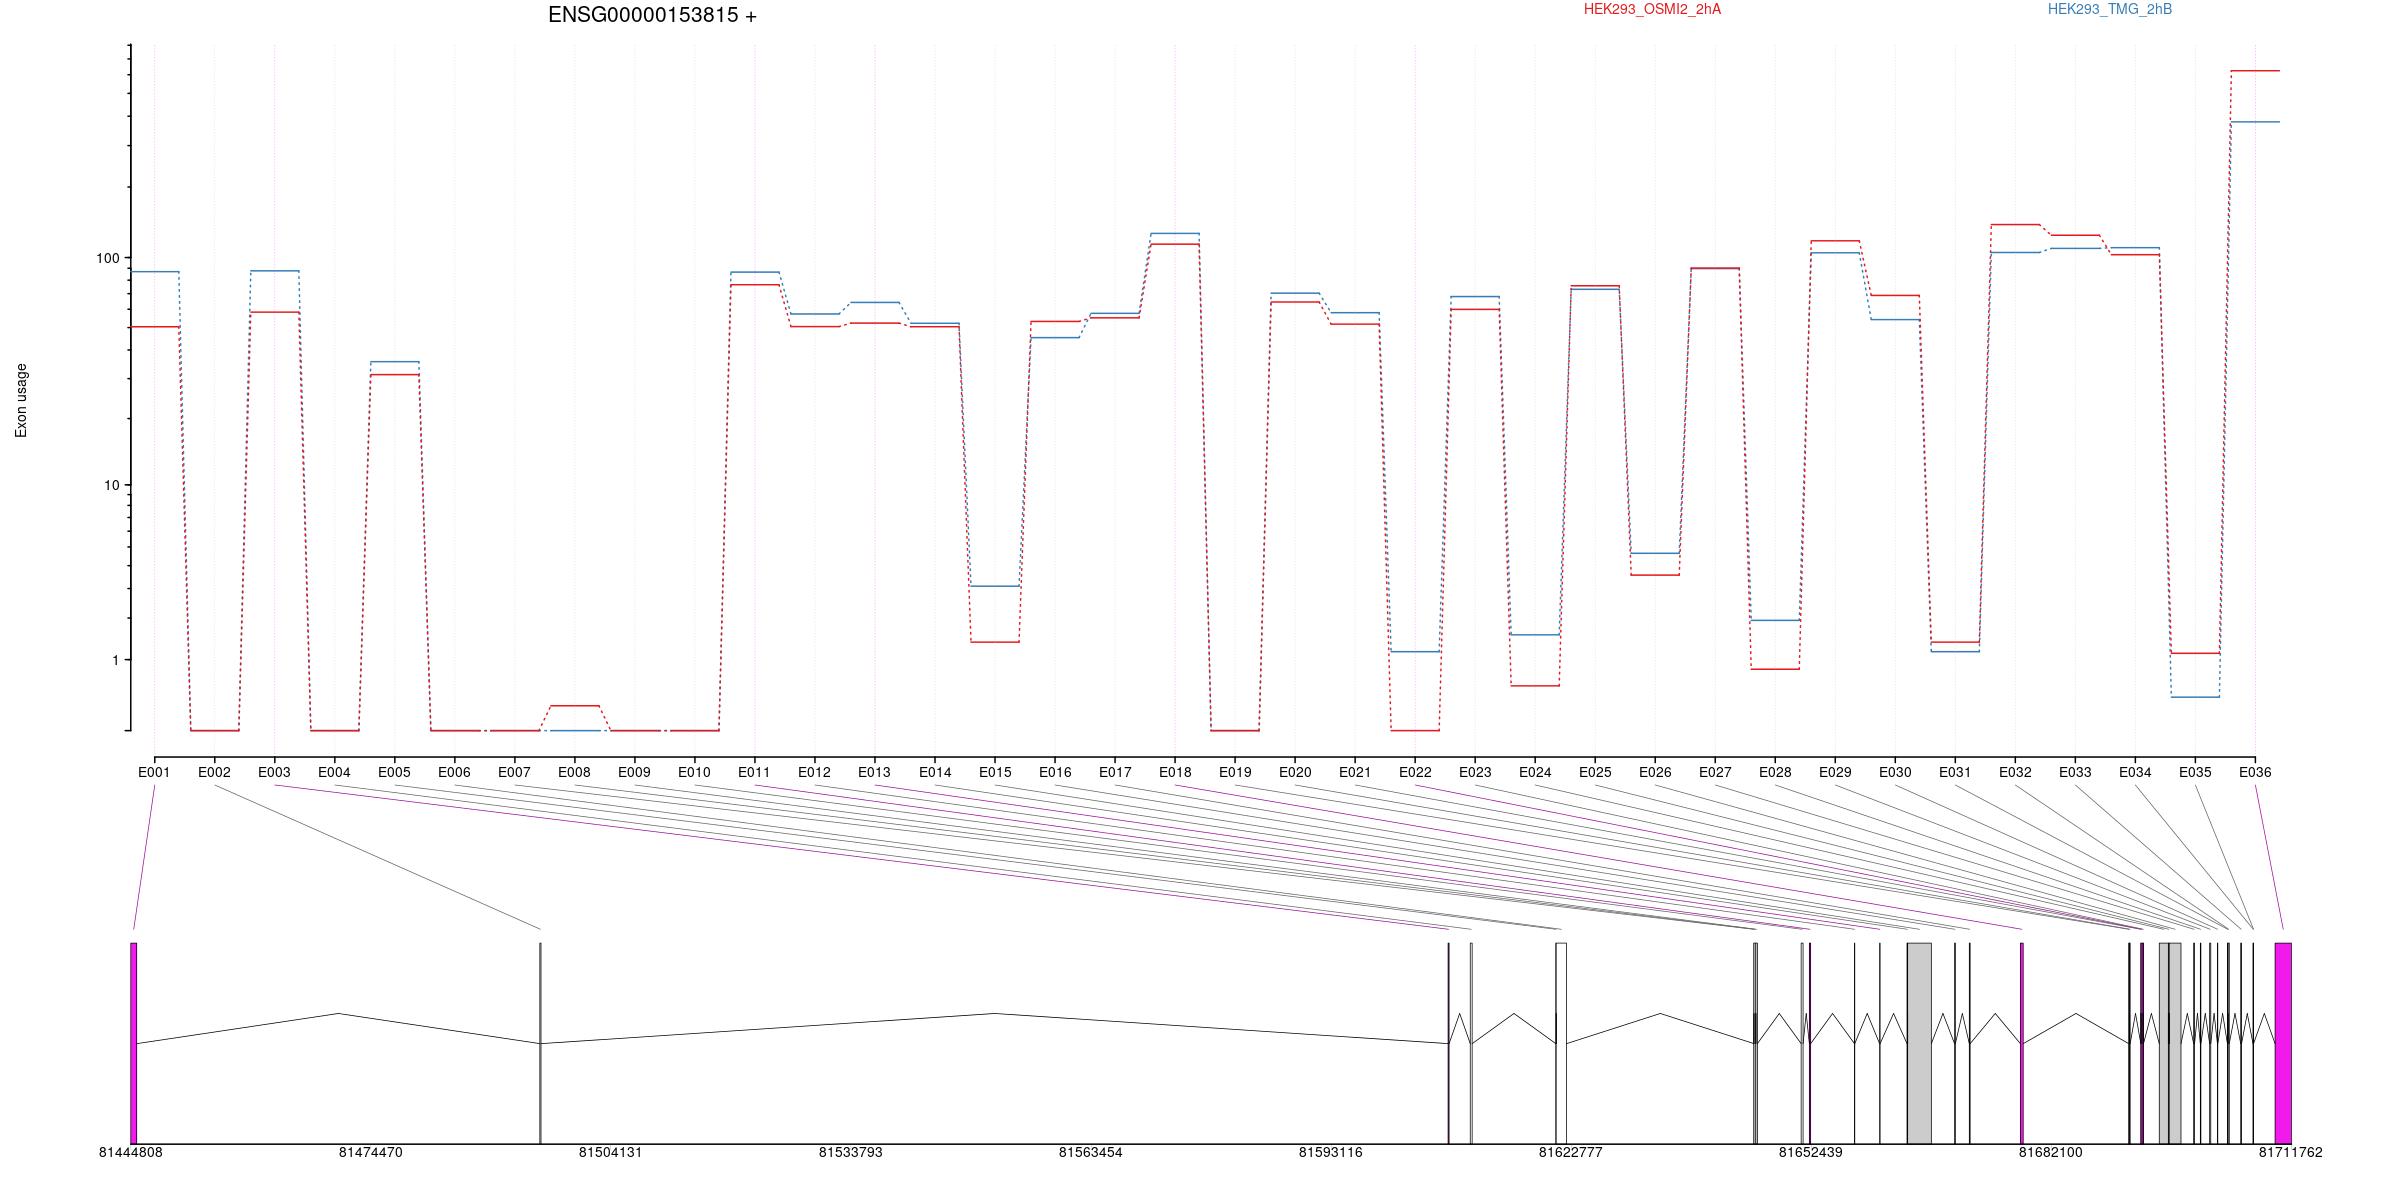This screenshot has width=2400, height=1200.
Task: Click exon label E021
Action: pos(1355,772)
